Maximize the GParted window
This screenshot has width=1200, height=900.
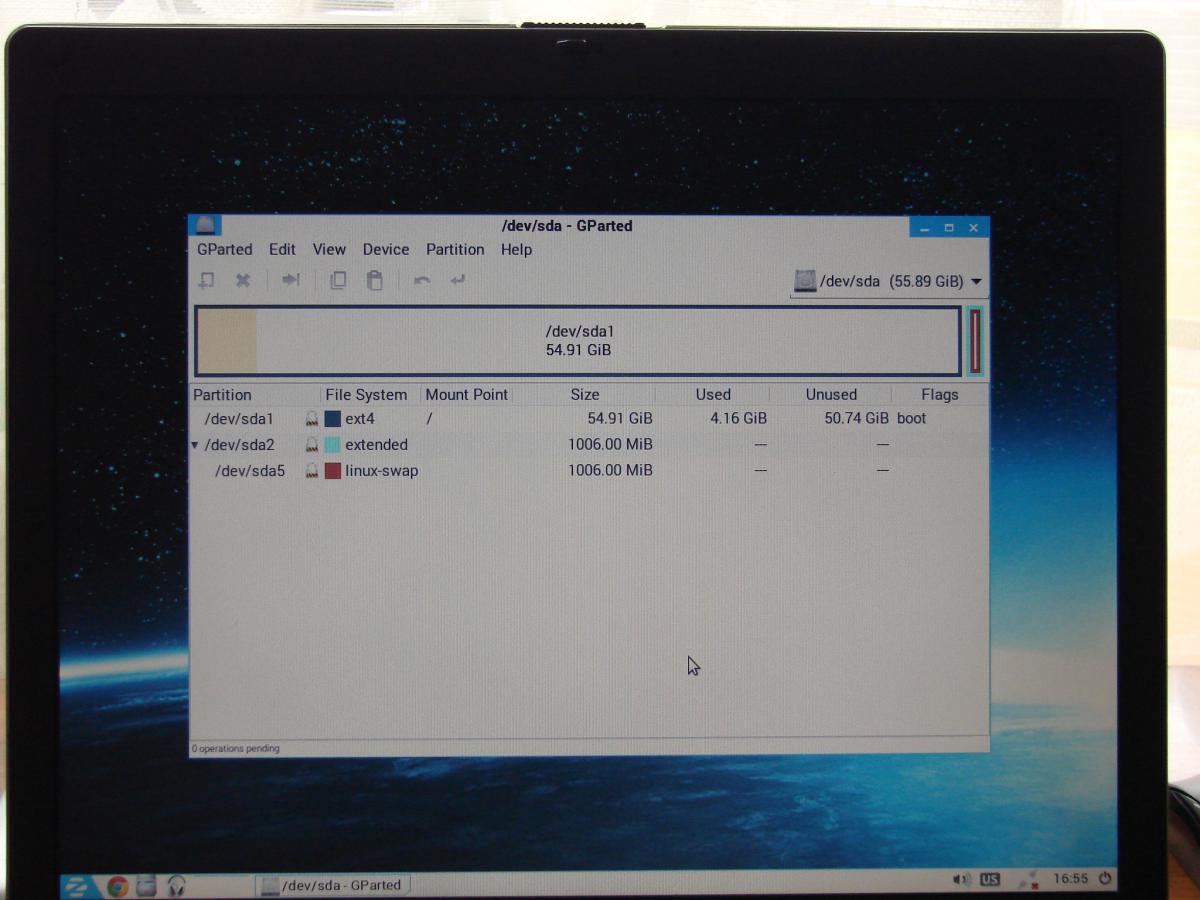949,228
